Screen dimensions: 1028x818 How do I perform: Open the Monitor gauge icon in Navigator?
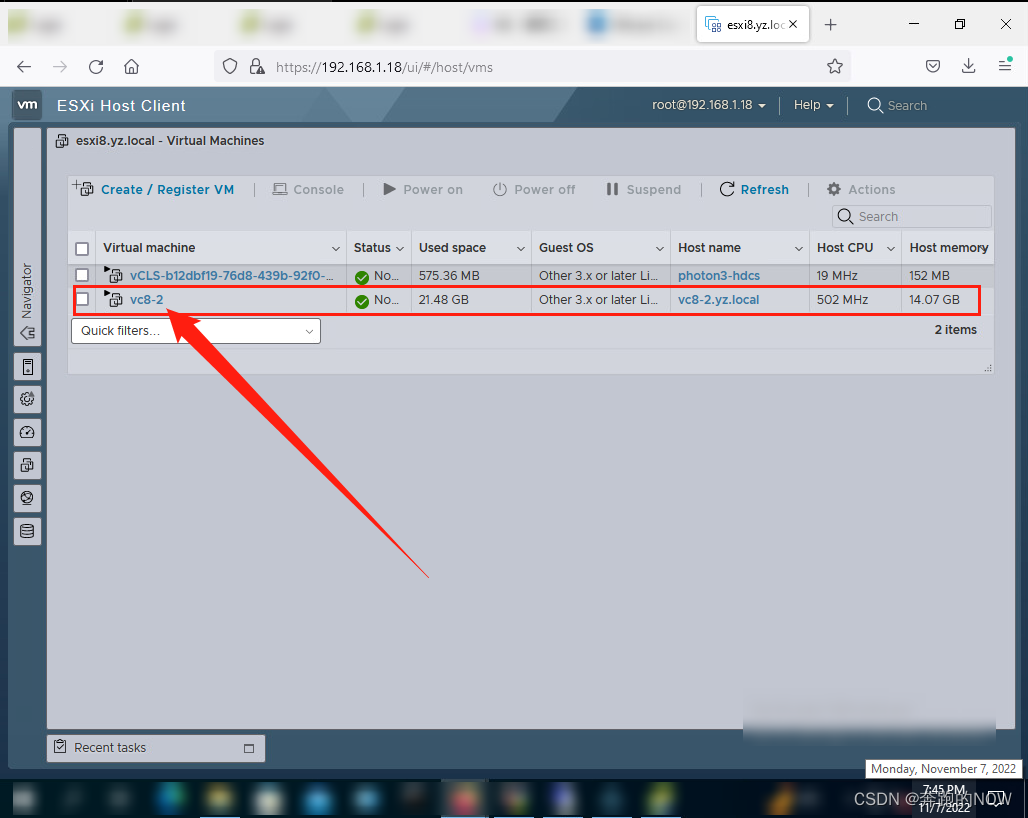(28, 433)
